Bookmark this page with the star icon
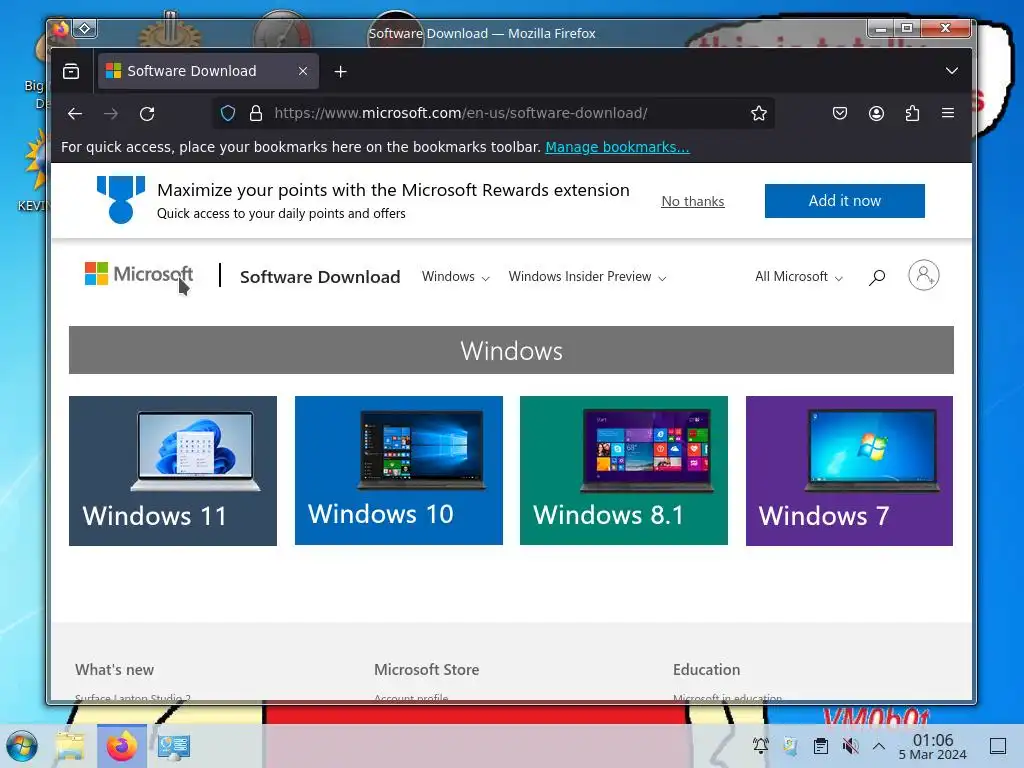This screenshot has height=768, width=1024. [x=758, y=113]
